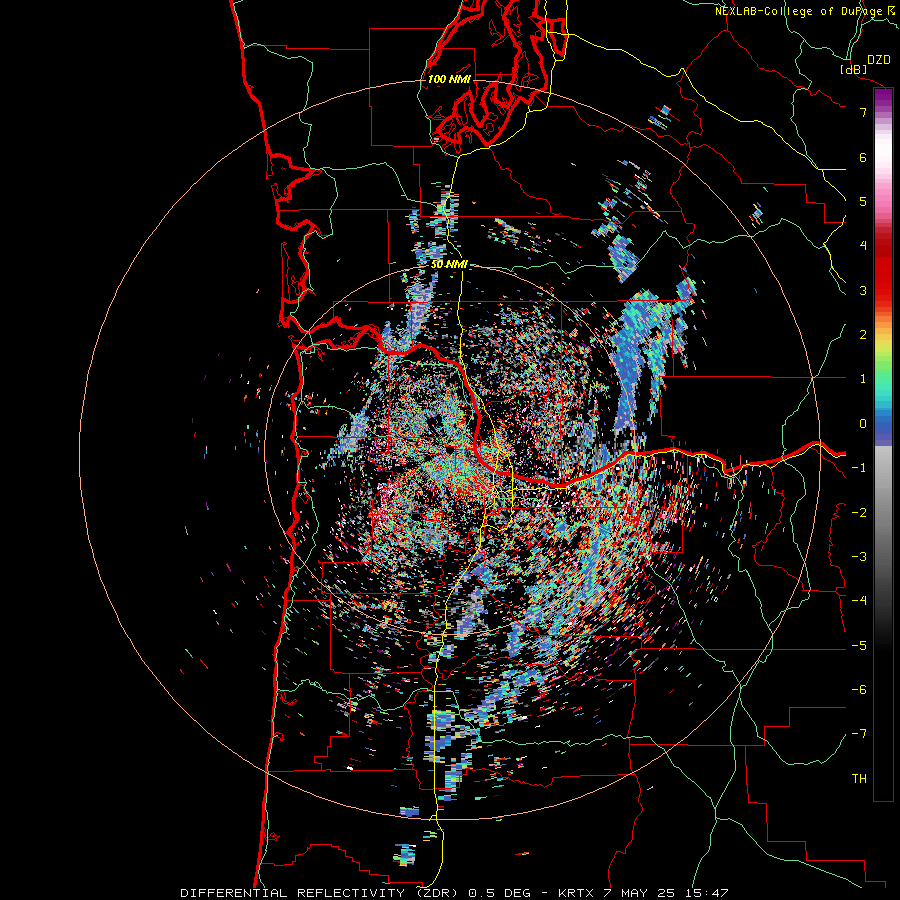Click the 4 value on color scale
The image size is (900, 900).
click(x=863, y=246)
